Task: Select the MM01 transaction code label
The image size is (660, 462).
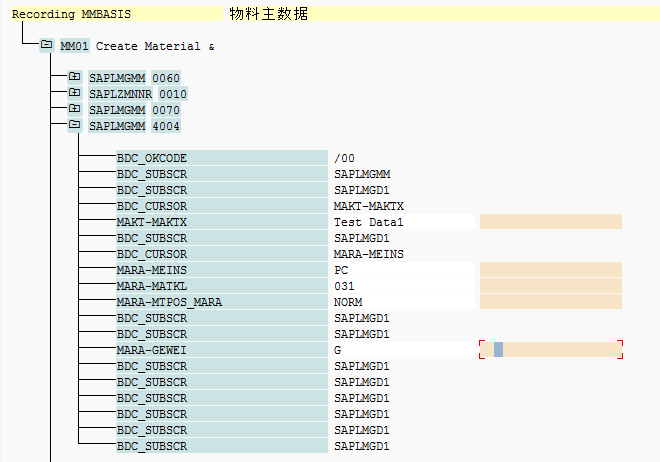Action: pos(75,46)
